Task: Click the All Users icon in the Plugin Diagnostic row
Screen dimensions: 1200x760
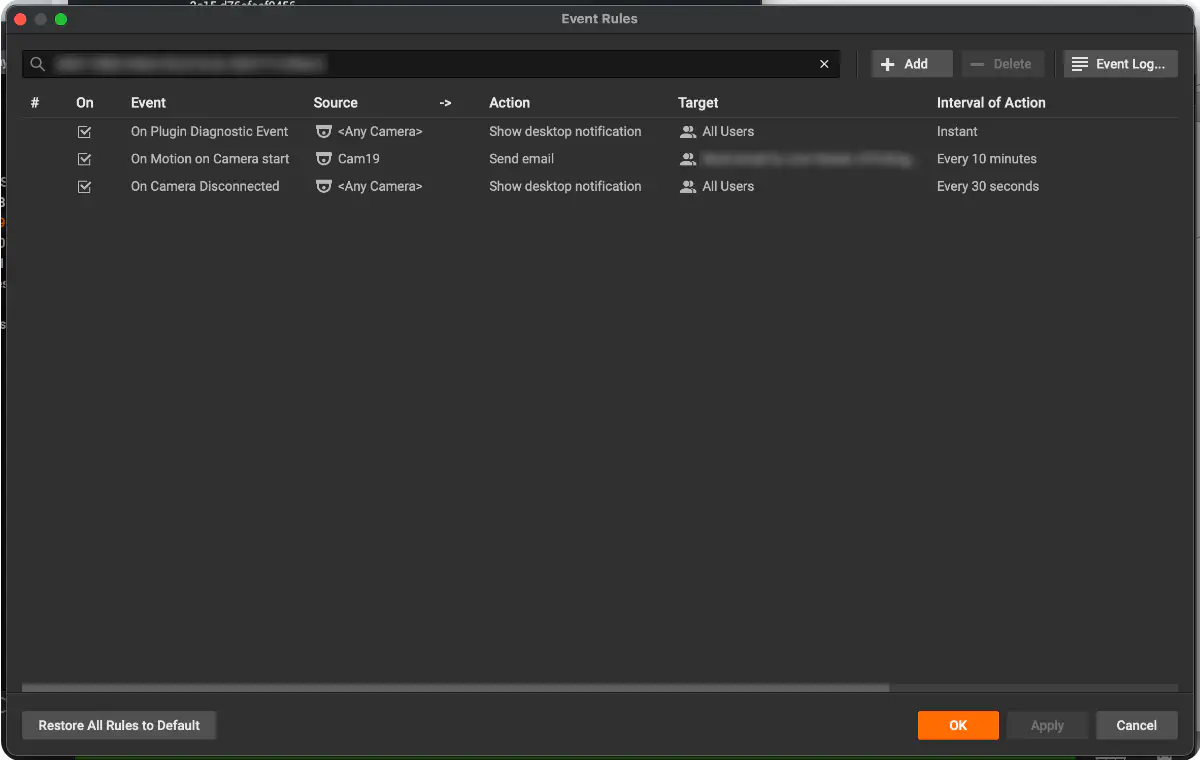Action: coord(688,131)
